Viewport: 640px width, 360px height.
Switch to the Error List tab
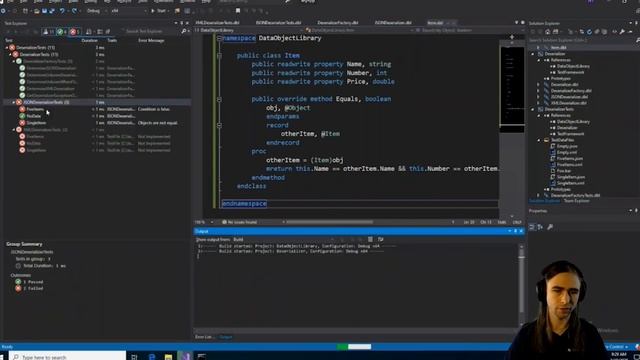(x=205, y=337)
